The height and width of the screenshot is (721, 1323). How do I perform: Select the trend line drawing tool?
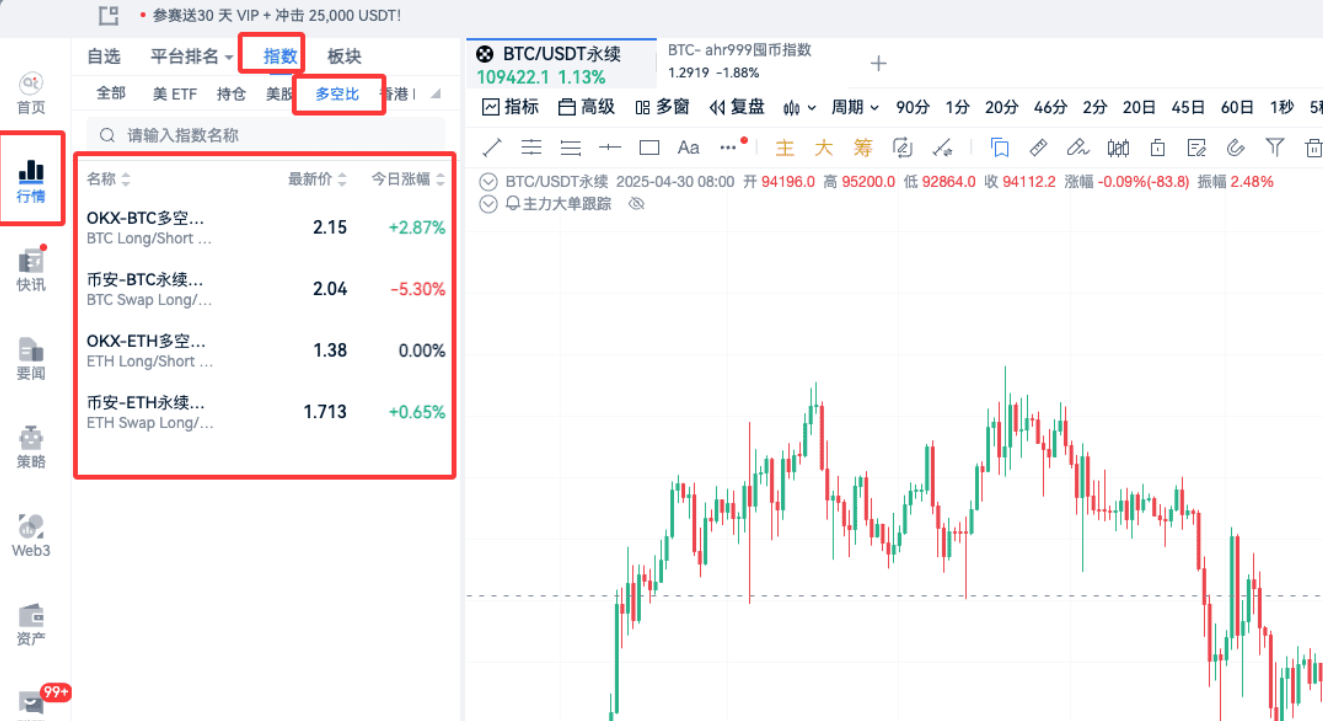tap(492, 148)
